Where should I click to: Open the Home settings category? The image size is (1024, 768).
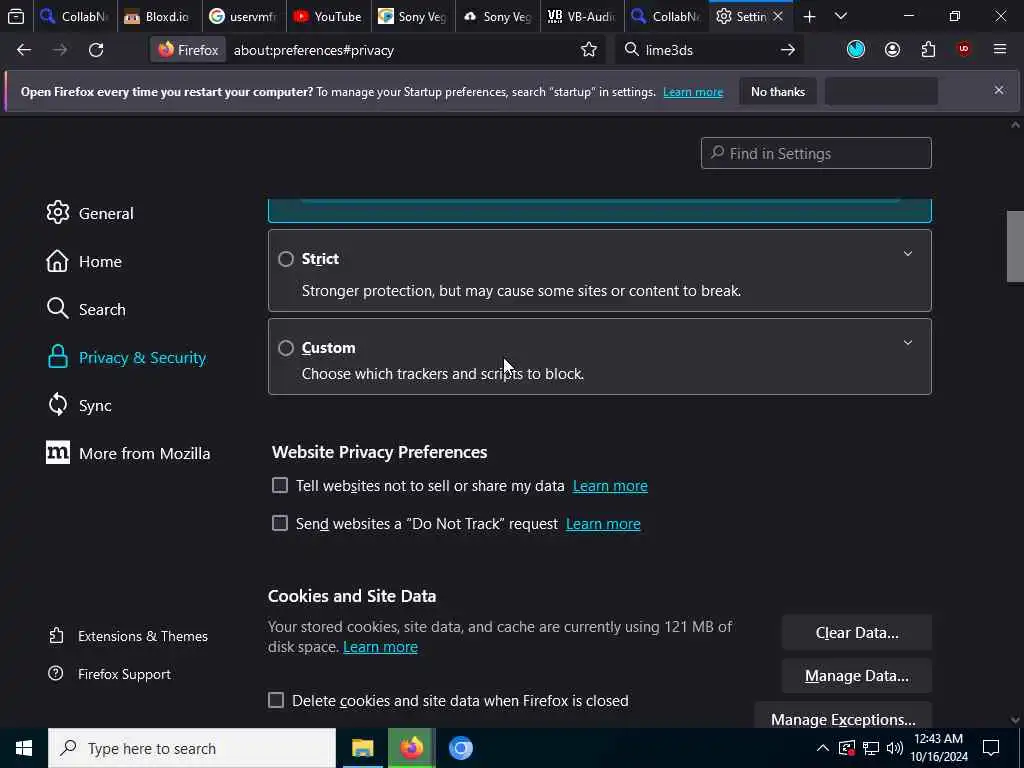click(84, 261)
